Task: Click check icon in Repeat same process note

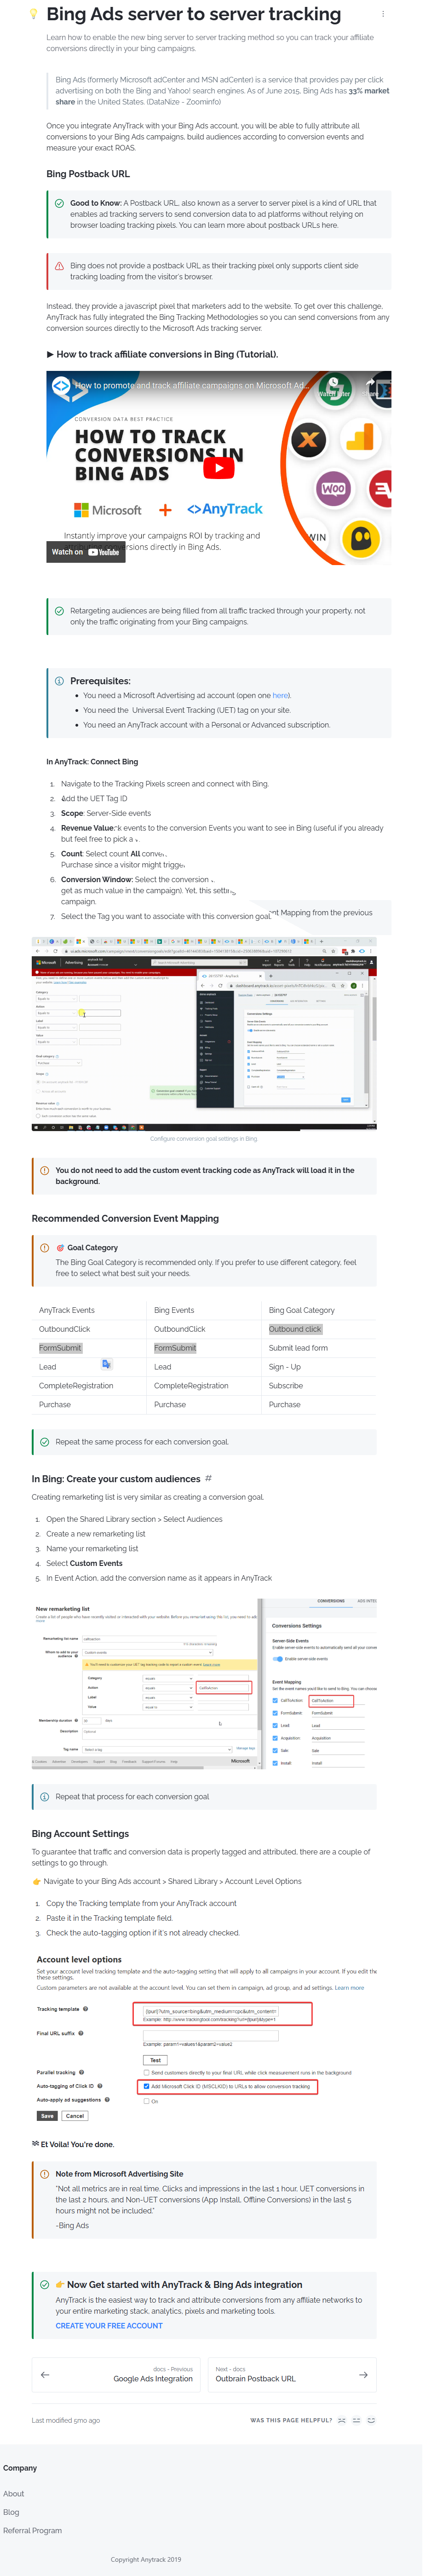Action: (44, 1442)
